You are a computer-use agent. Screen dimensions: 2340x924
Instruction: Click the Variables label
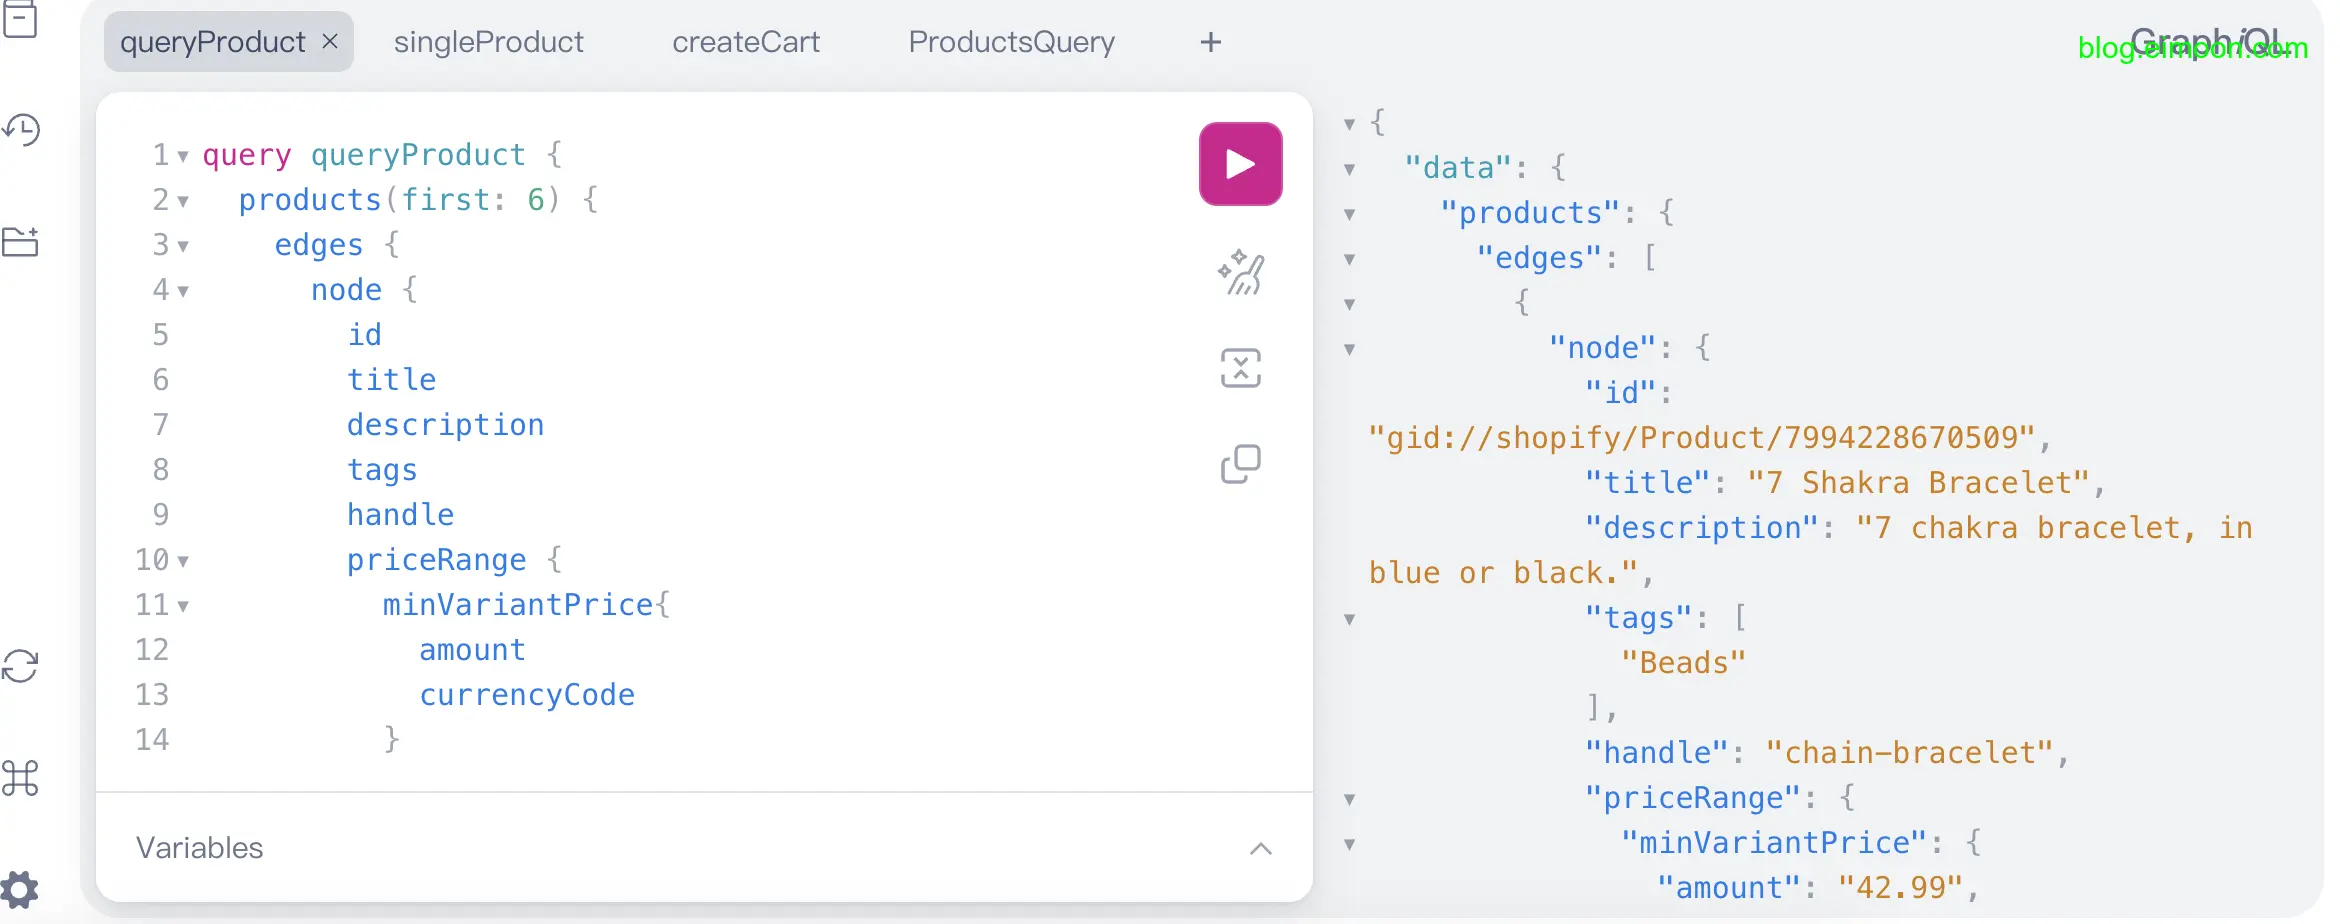[200, 848]
